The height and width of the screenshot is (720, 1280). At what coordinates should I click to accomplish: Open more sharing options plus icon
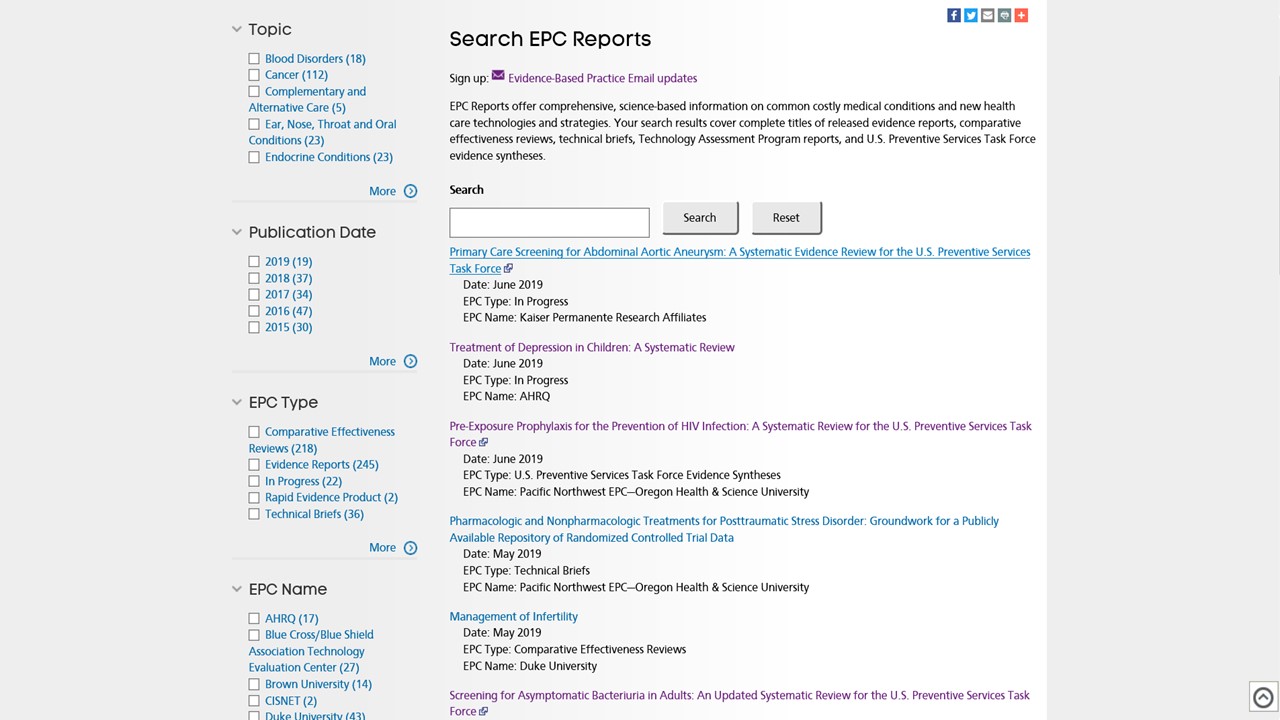[x=1021, y=15]
